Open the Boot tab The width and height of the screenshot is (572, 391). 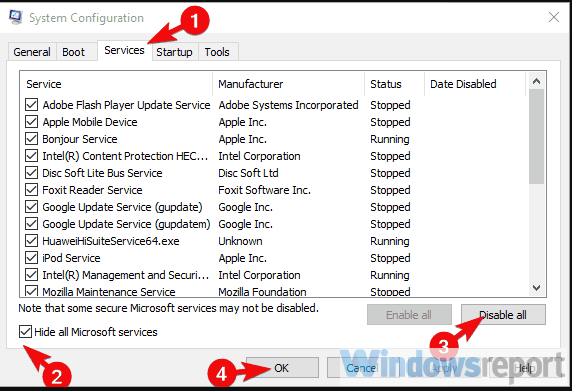click(73, 52)
